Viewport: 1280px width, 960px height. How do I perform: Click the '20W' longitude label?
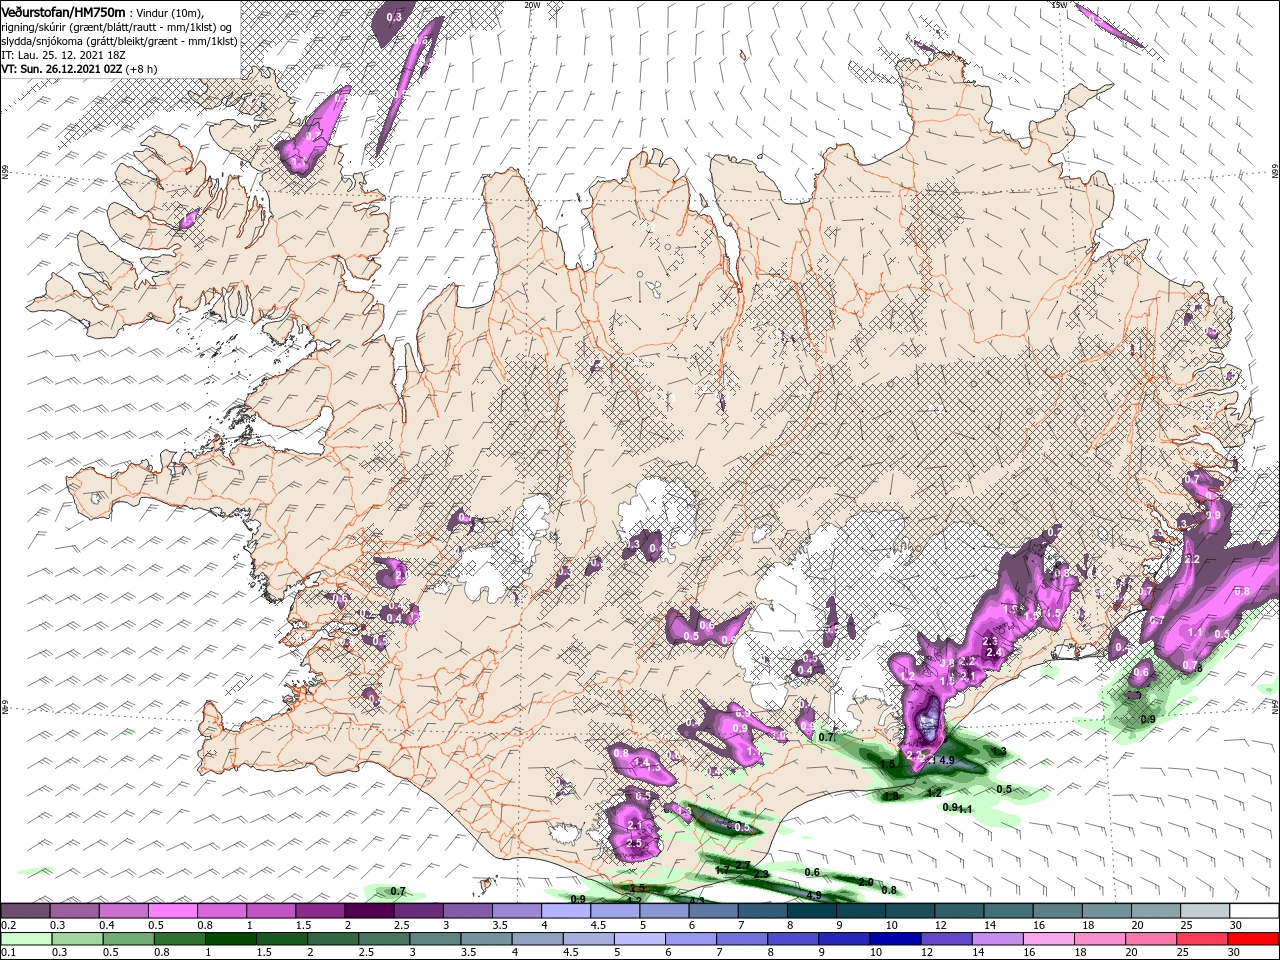pyautogui.click(x=532, y=5)
